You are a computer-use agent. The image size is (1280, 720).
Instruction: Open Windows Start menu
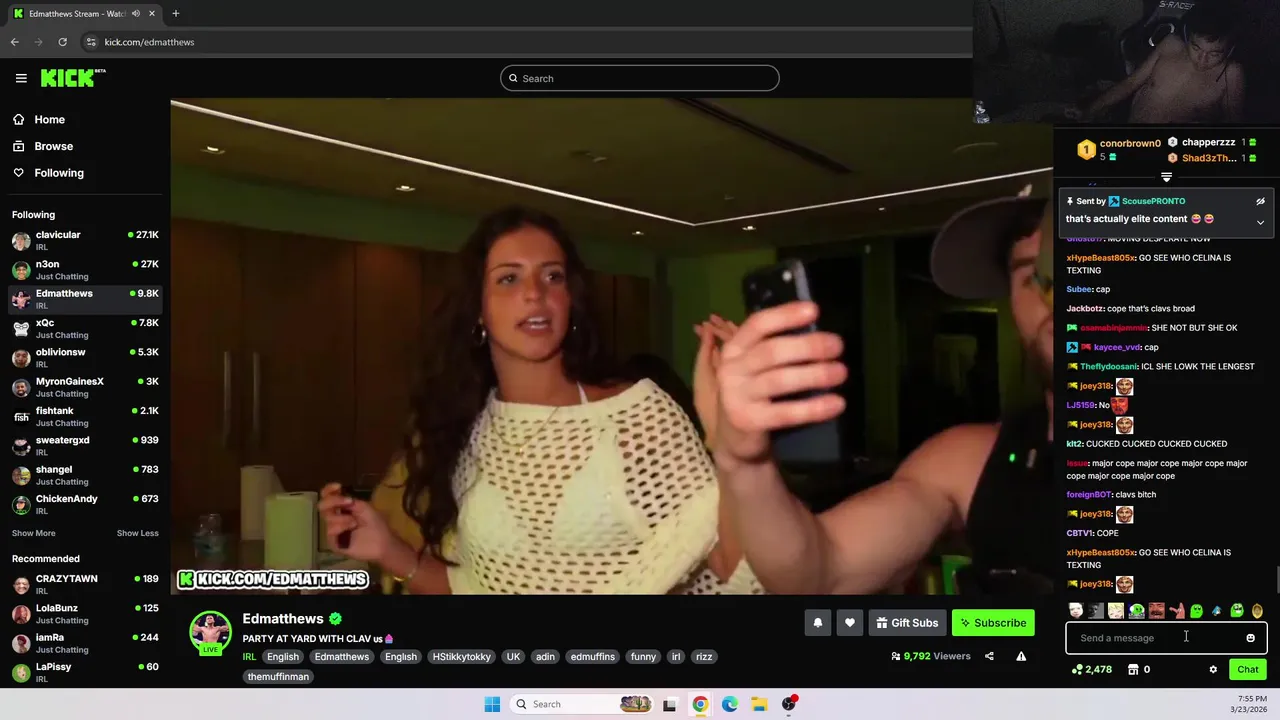(x=492, y=704)
